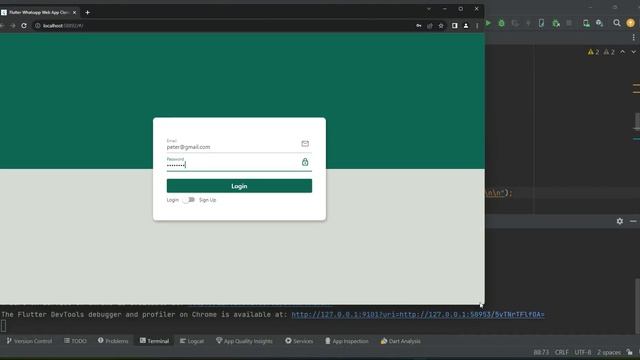Bookmark this page with the star icon
The height and width of the screenshot is (360, 640).
(441, 26)
